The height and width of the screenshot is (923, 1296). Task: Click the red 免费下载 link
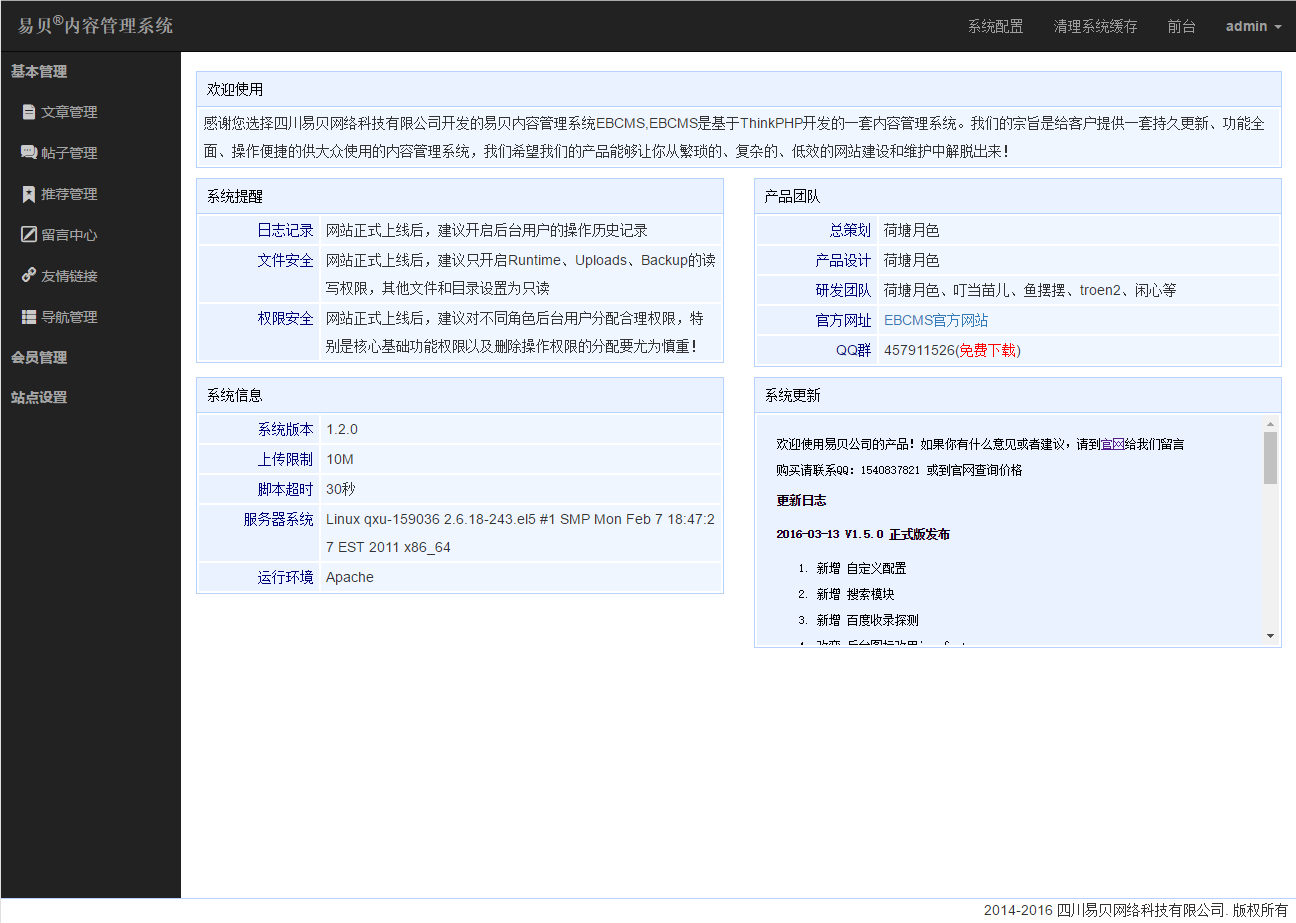pyautogui.click(x=988, y=350)
